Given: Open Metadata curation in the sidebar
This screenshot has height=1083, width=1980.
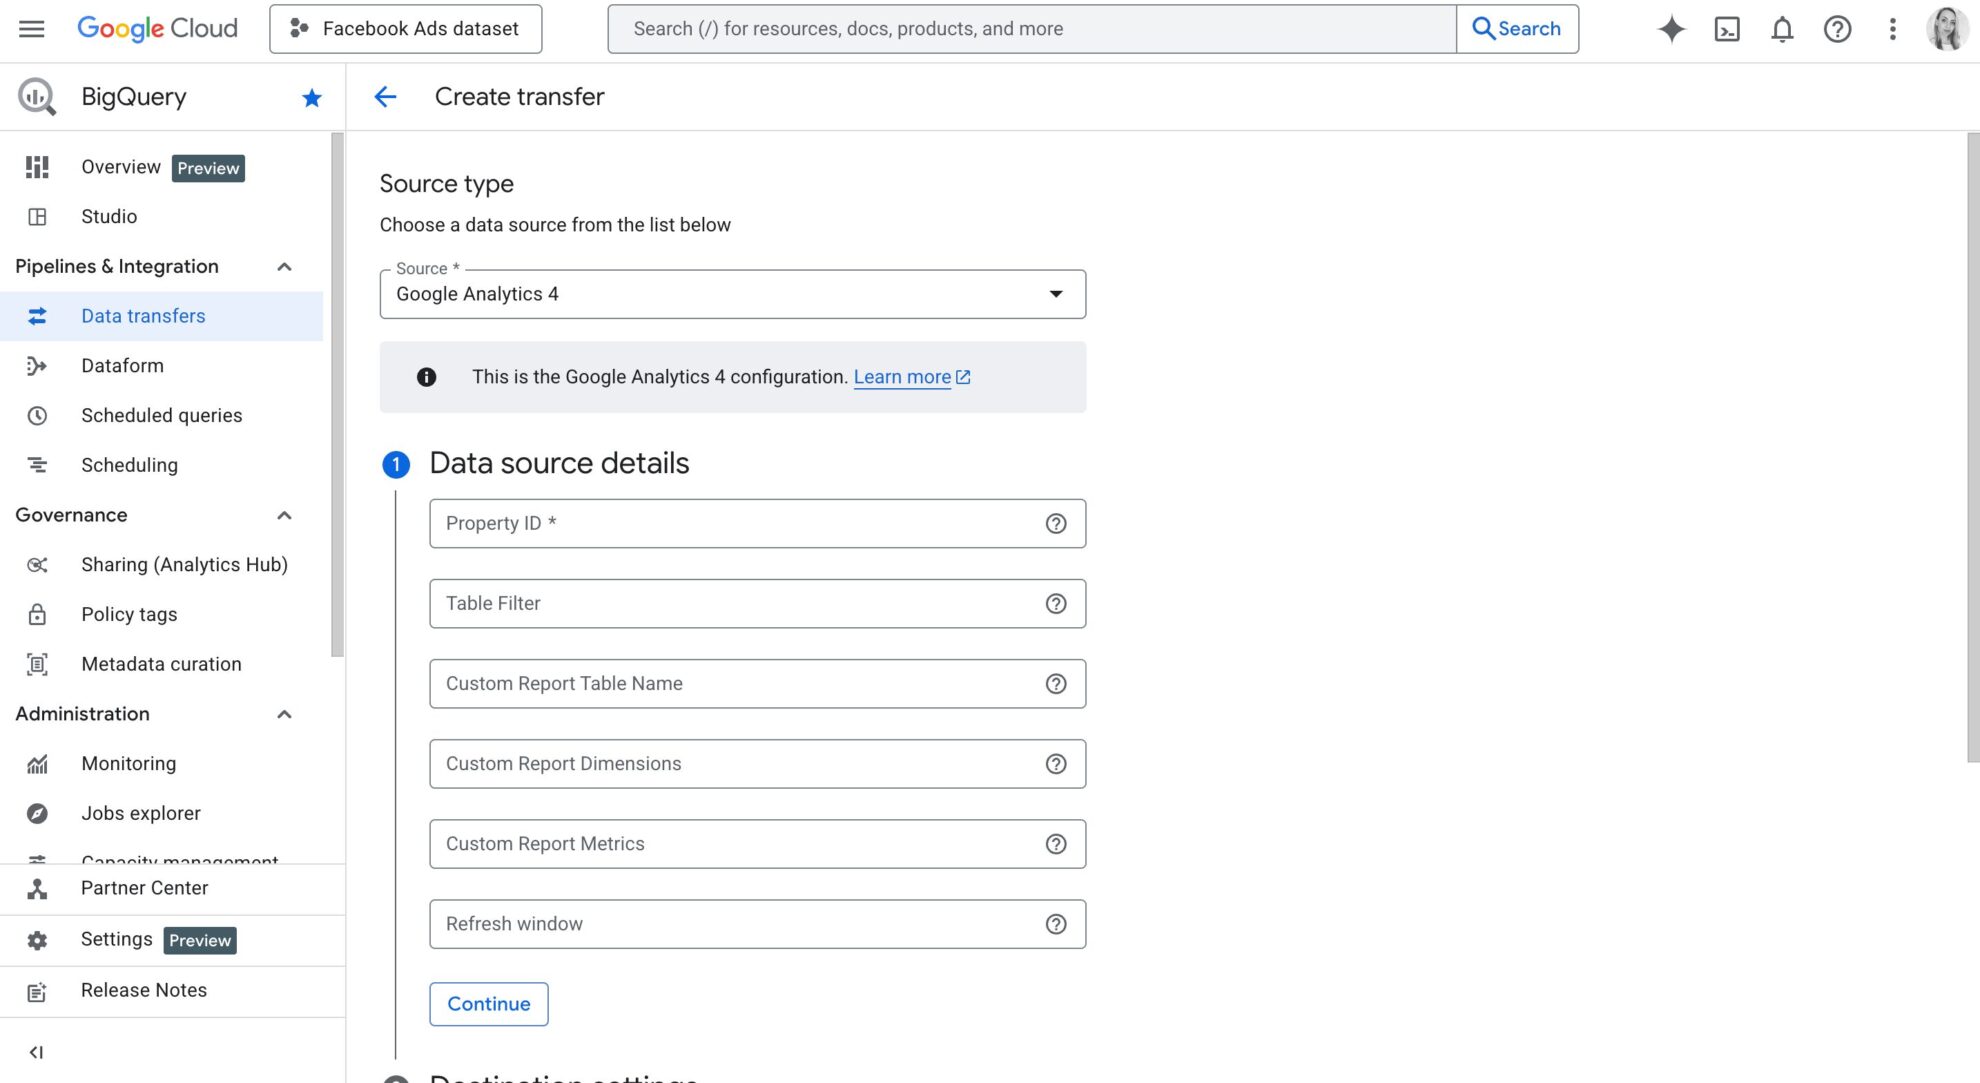Looking at the screenshot, I should tap(162, 664).
